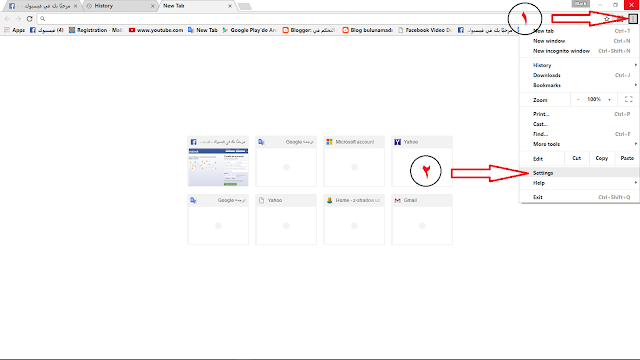
Task: Open the Blog bulunamadı bookmark
Action: (367, 30)
